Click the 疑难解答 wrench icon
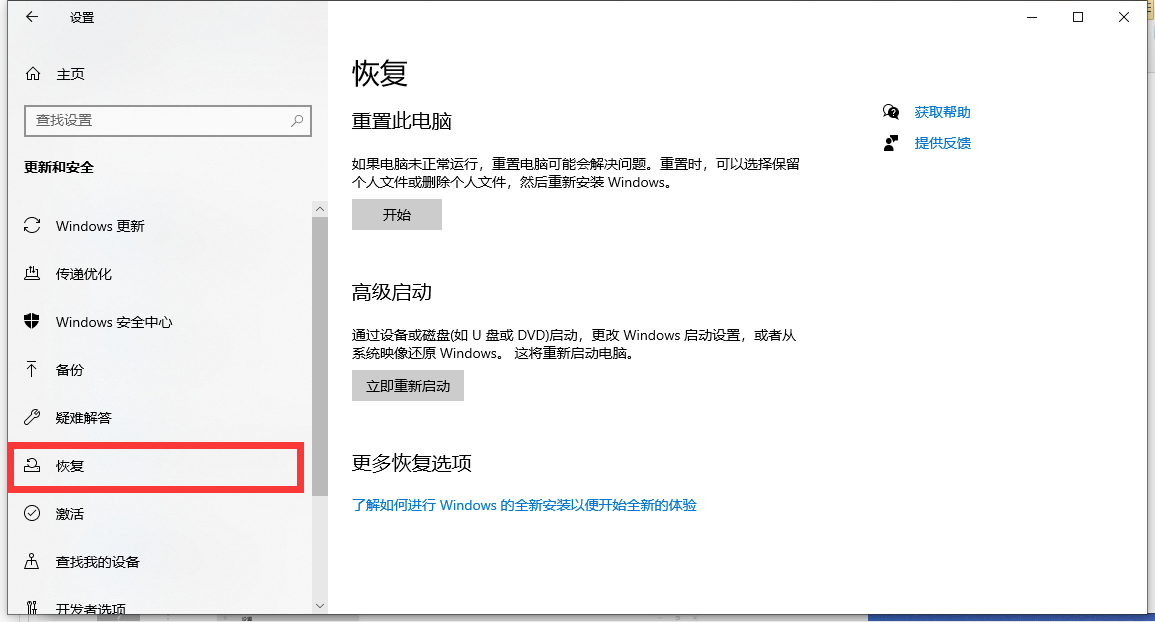1155x622 pixels. pyautogui.click(x=32, y=417)
